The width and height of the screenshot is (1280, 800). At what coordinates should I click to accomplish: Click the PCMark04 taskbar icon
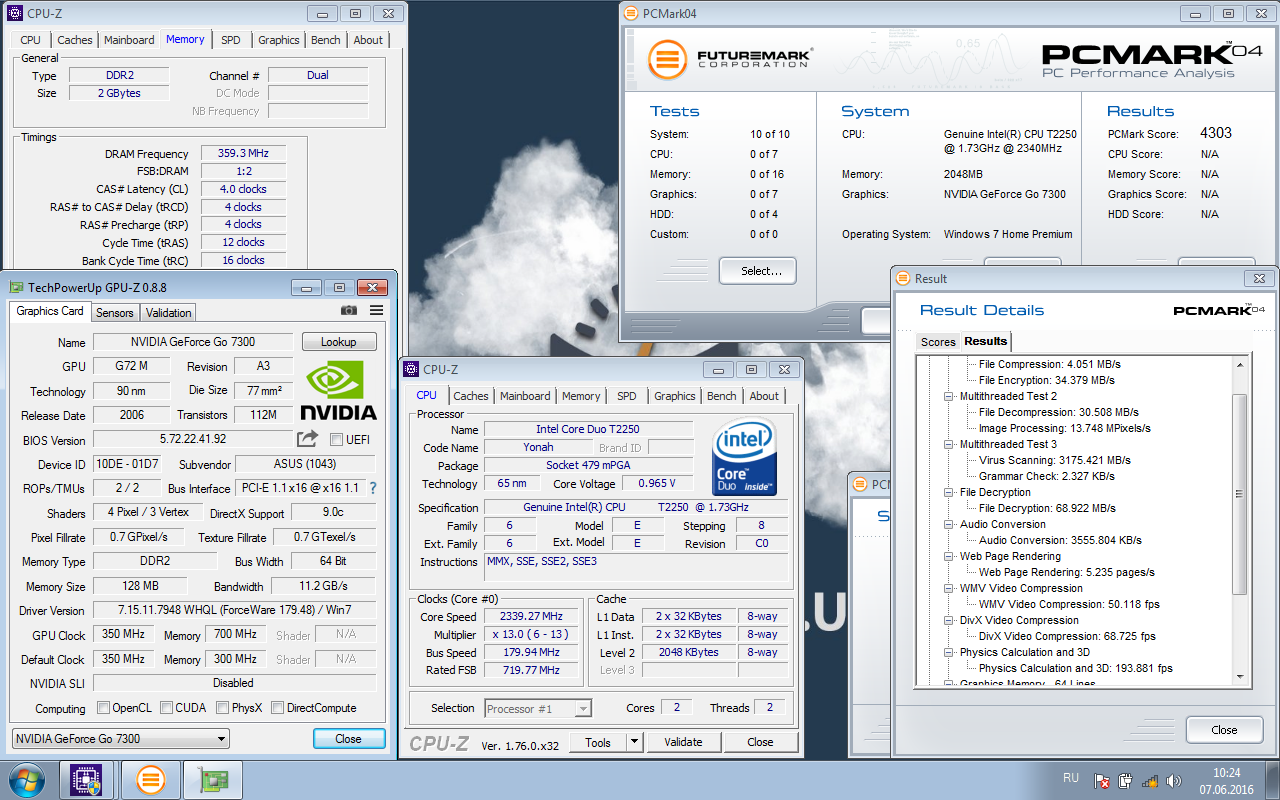pos(150,780)
